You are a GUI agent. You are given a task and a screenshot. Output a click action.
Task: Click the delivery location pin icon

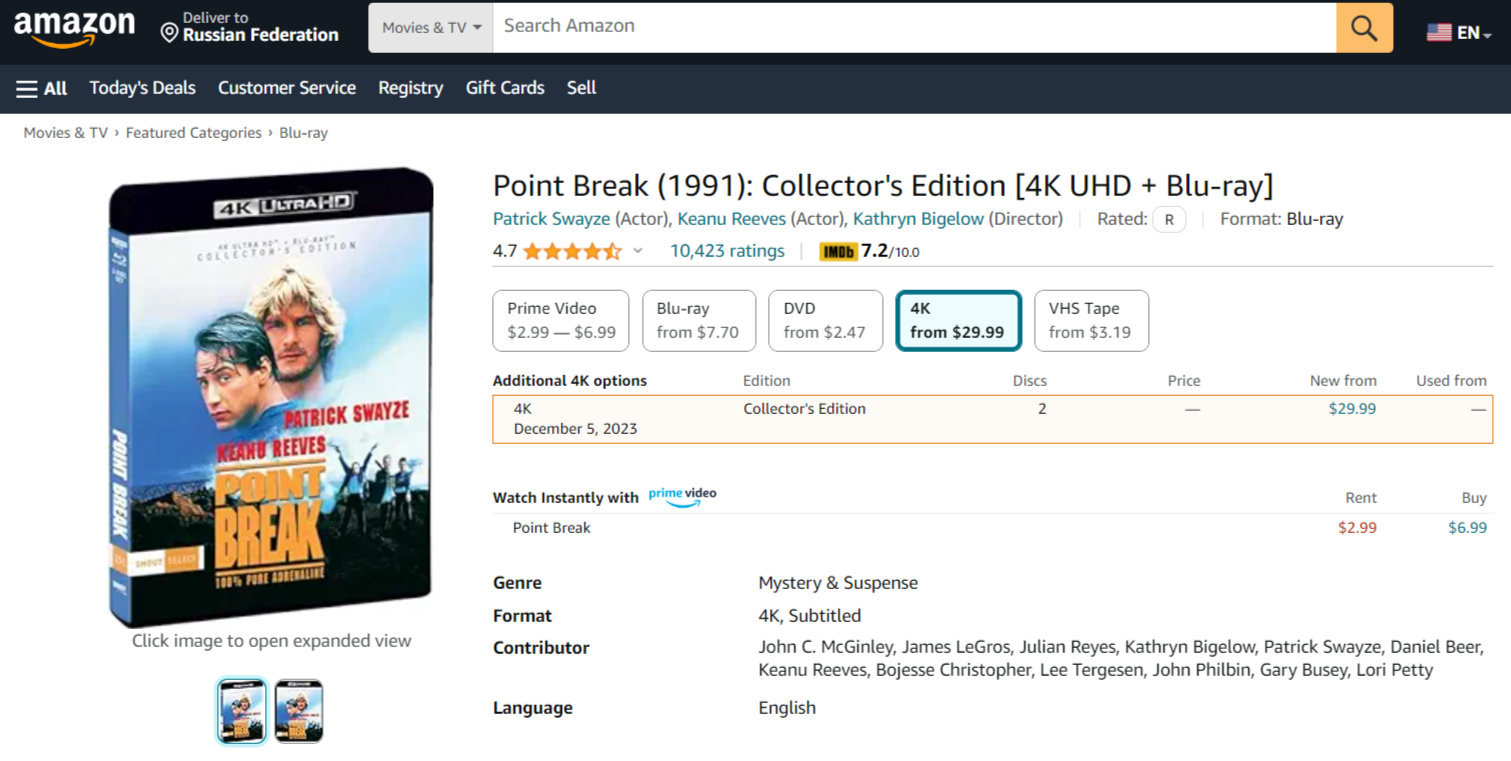tap(170, 33)
